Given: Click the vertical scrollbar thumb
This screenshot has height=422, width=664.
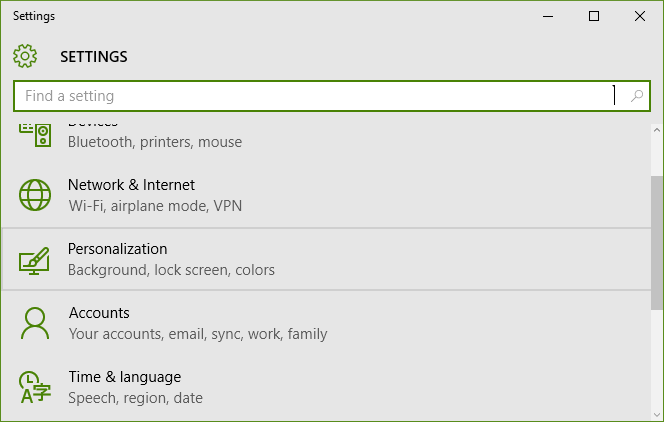Looking at the screenshot, I should coord(657,243).
